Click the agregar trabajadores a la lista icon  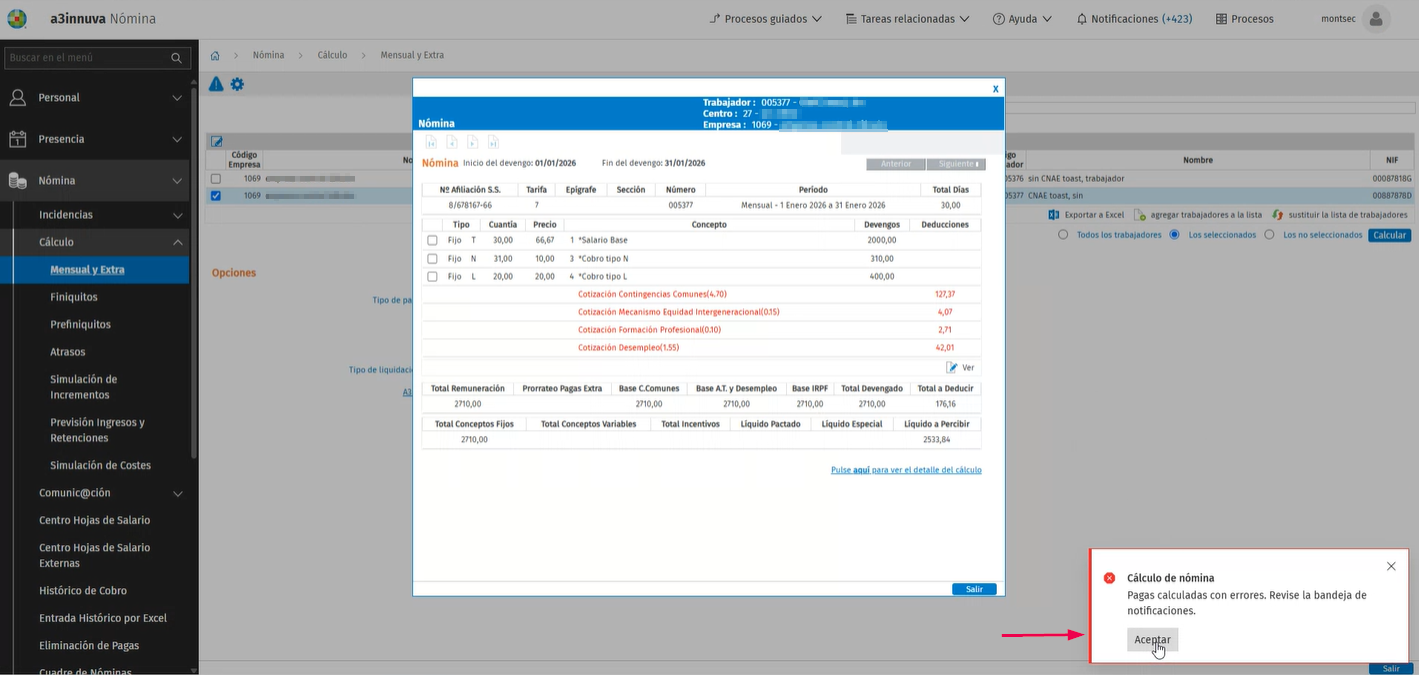coord(1140,215)
